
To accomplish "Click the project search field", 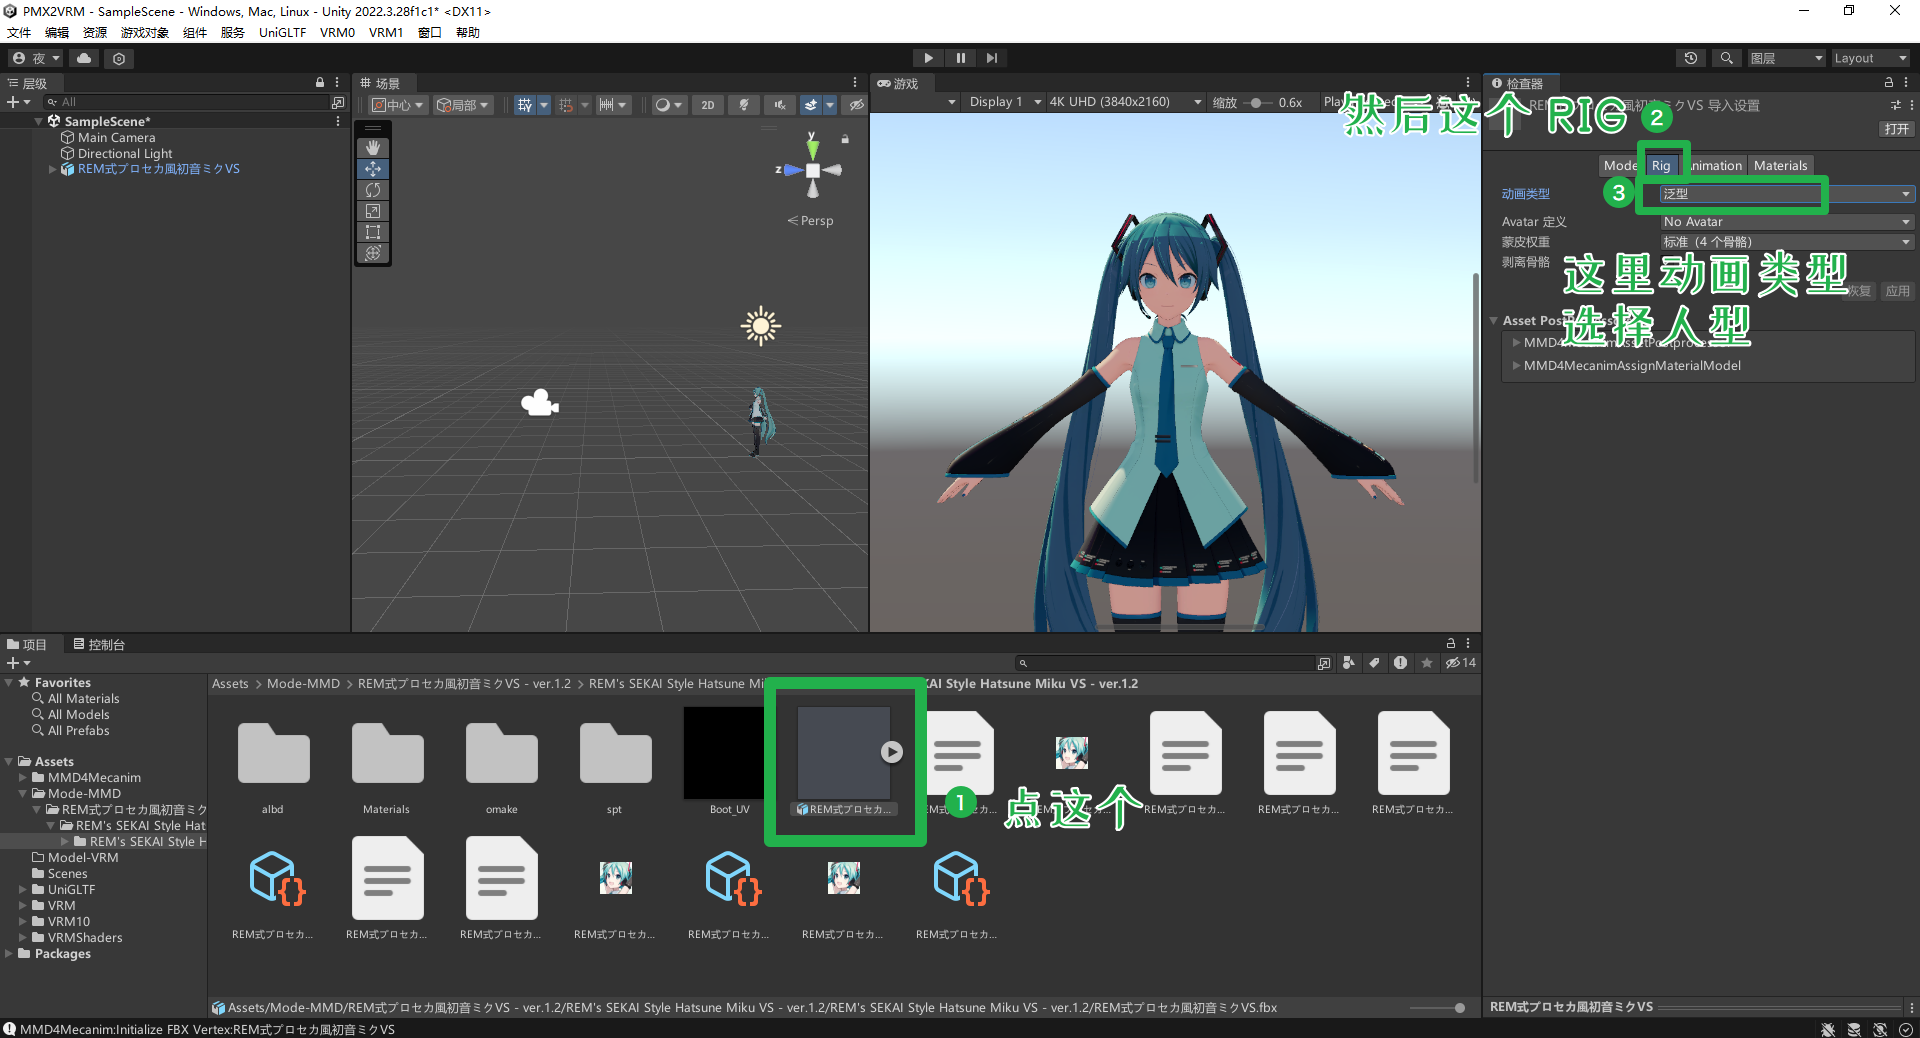I will tap(1165, 663).
